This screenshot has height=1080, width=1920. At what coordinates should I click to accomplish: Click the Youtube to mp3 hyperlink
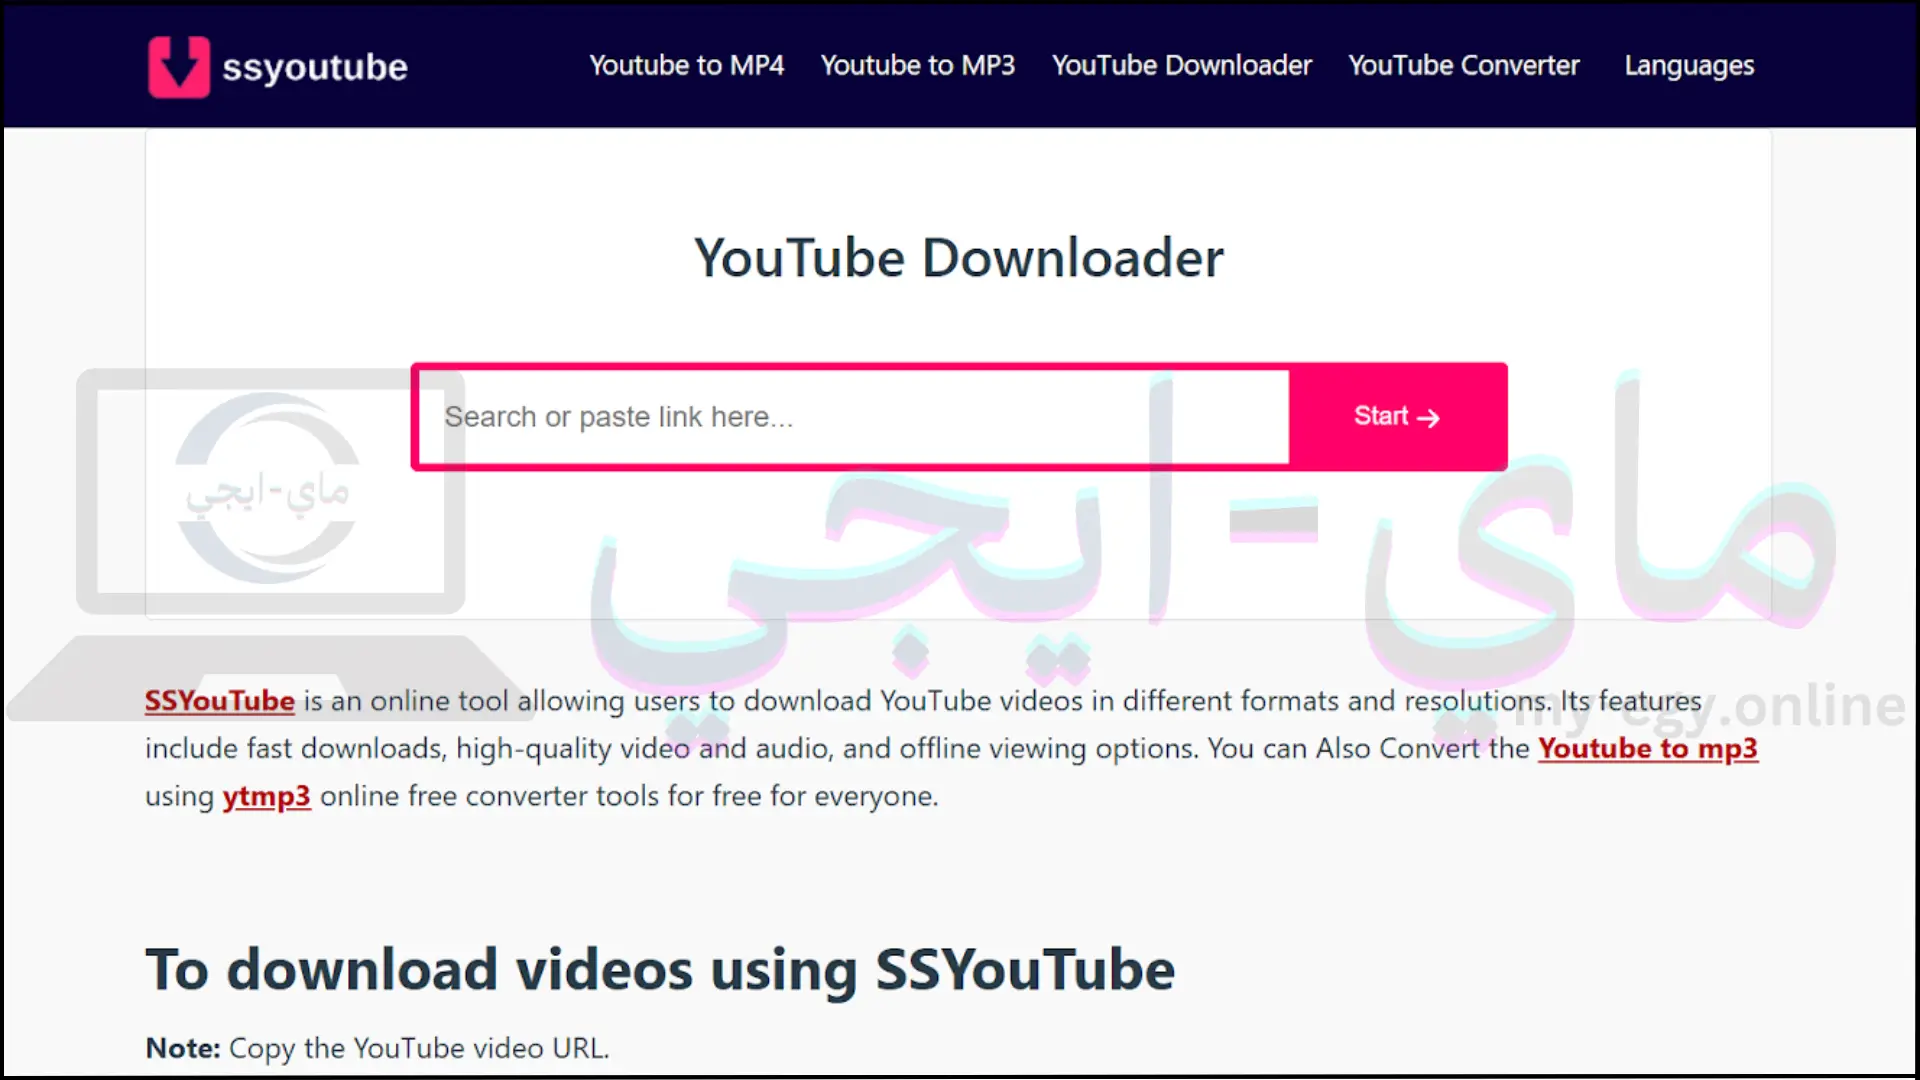pos(1648,748)
